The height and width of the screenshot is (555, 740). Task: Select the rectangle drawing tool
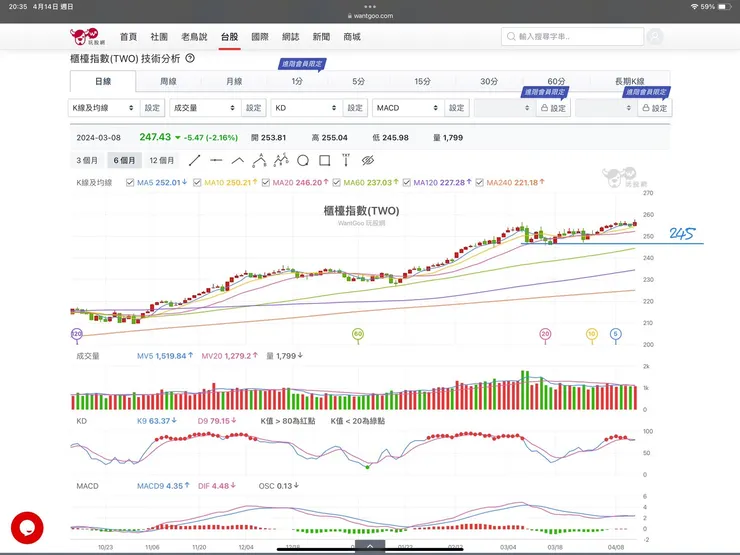325,160
